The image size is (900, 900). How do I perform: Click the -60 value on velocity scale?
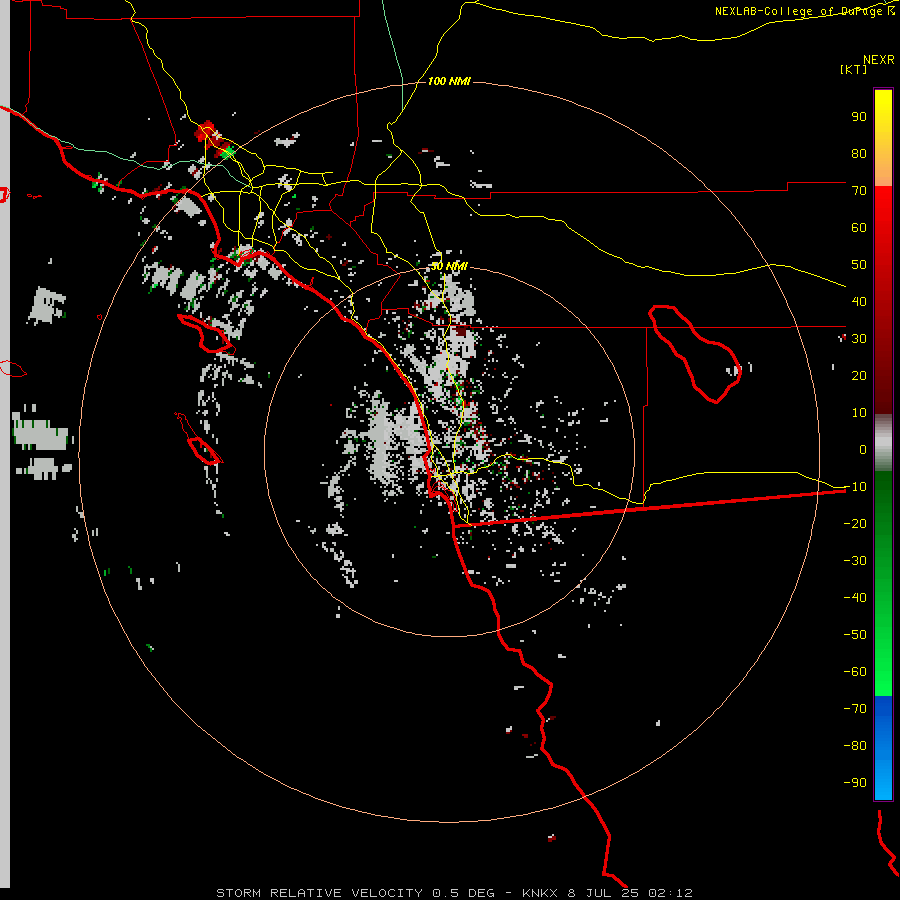[855, 672]
